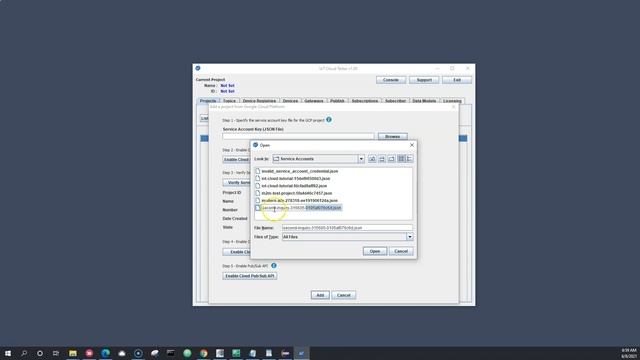Click the Step 5 Pub/Sub info icon

274,266
